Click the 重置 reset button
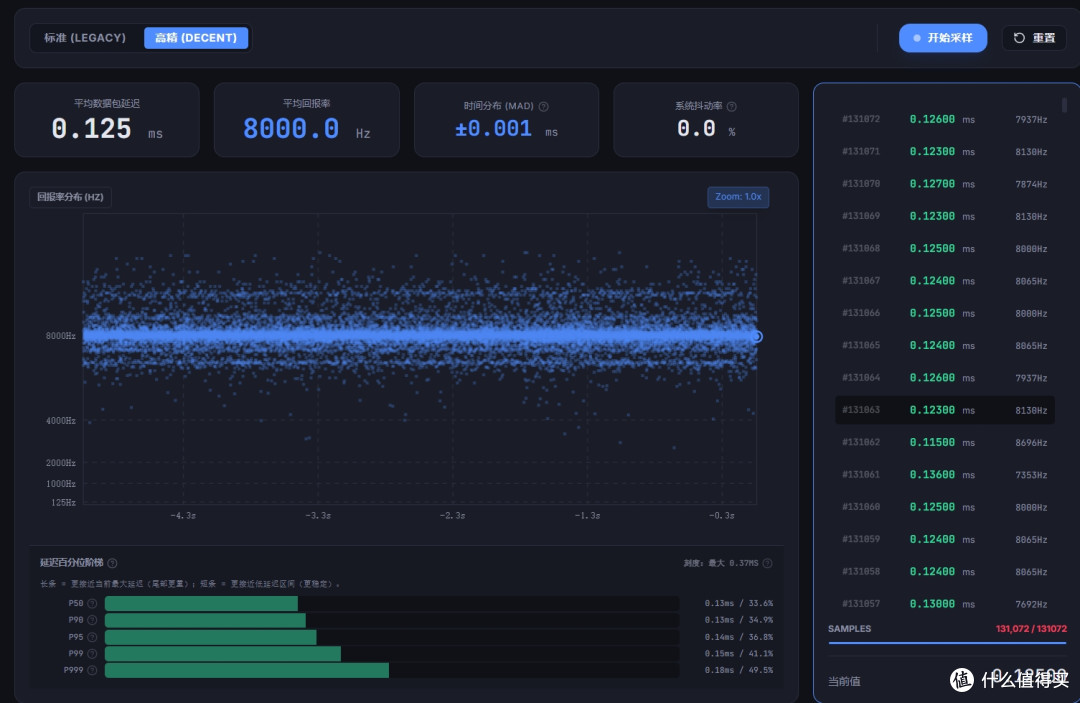1080x703 pixels. pyautogui.click(x=1034, y=38)
